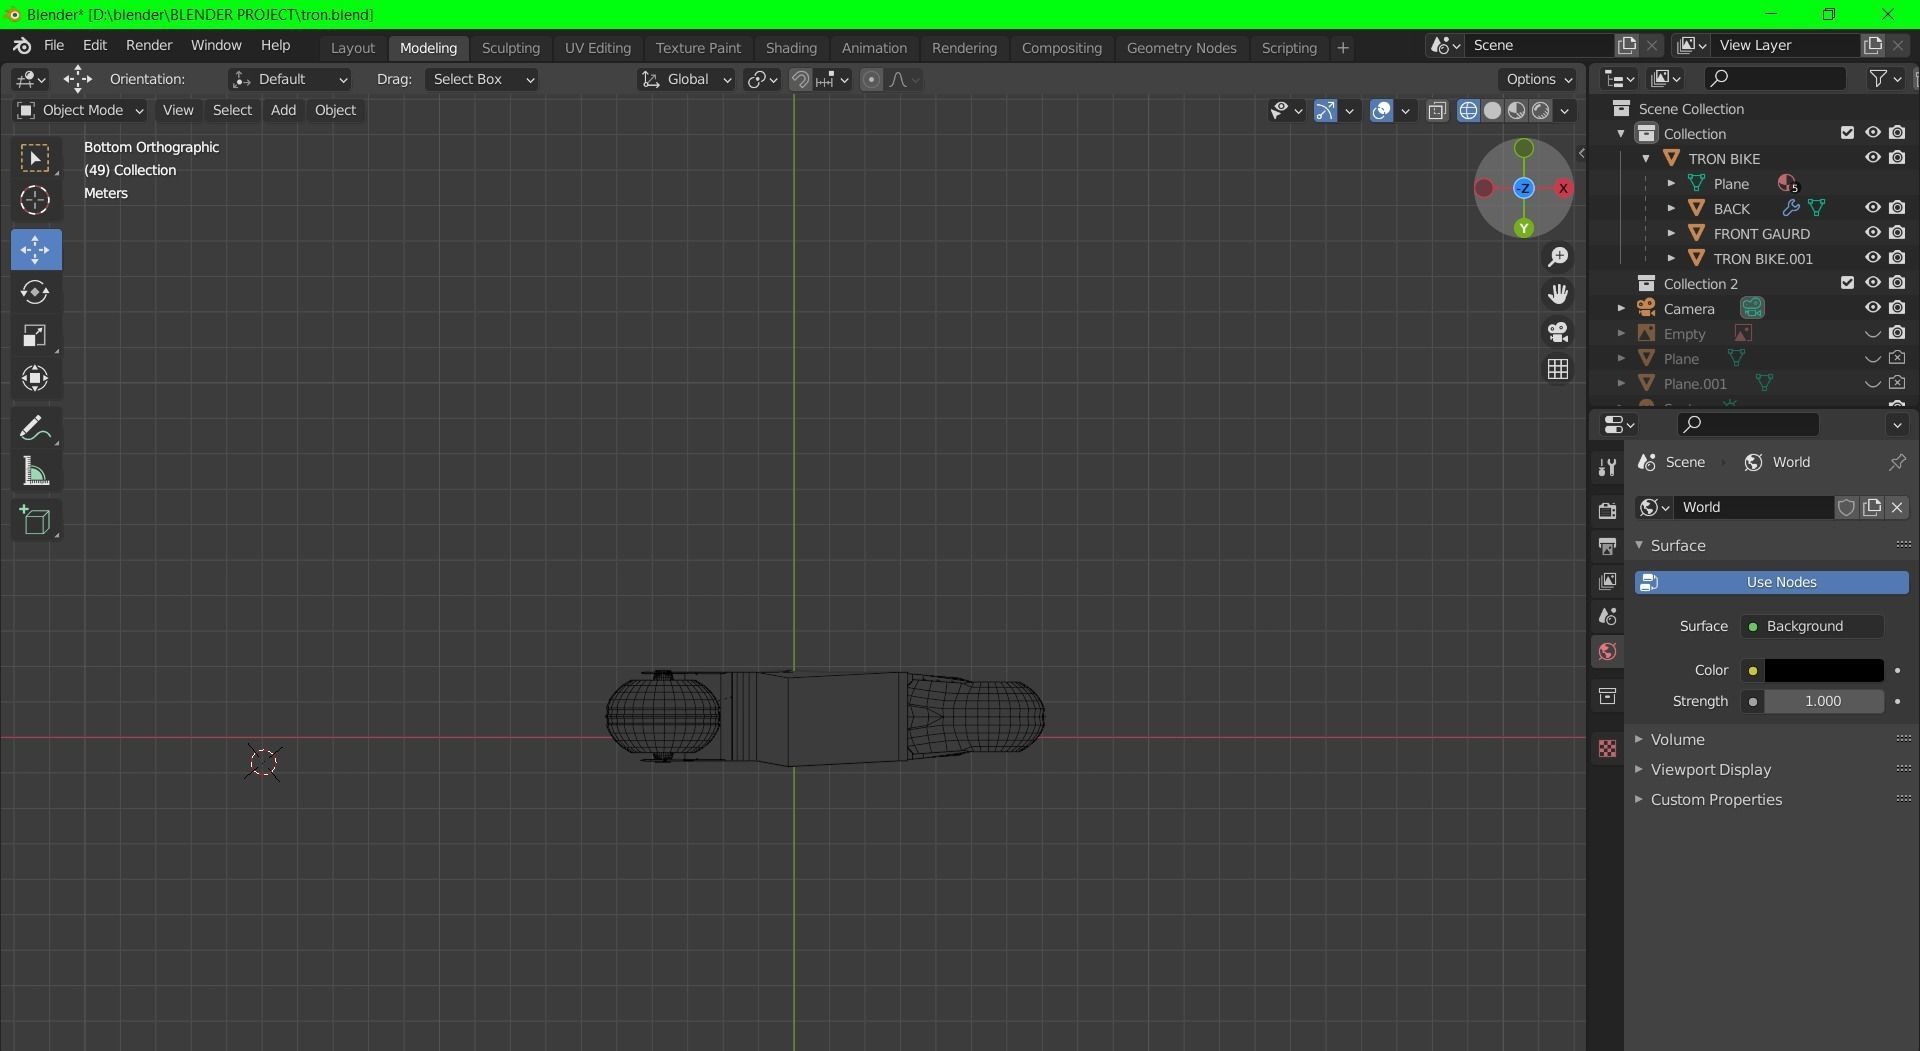Open the Render menu
Image resolution: width=1920 pixels, height=1051 pixels.
pos(149,46)
